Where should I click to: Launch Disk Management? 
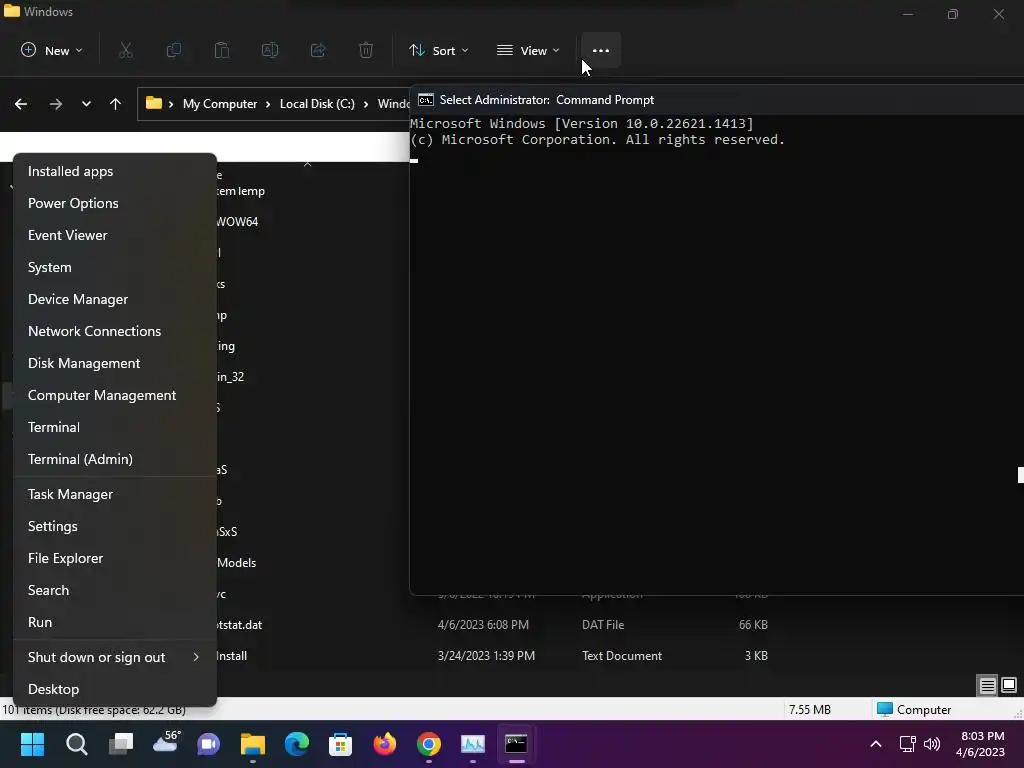[x=115, y=363]
